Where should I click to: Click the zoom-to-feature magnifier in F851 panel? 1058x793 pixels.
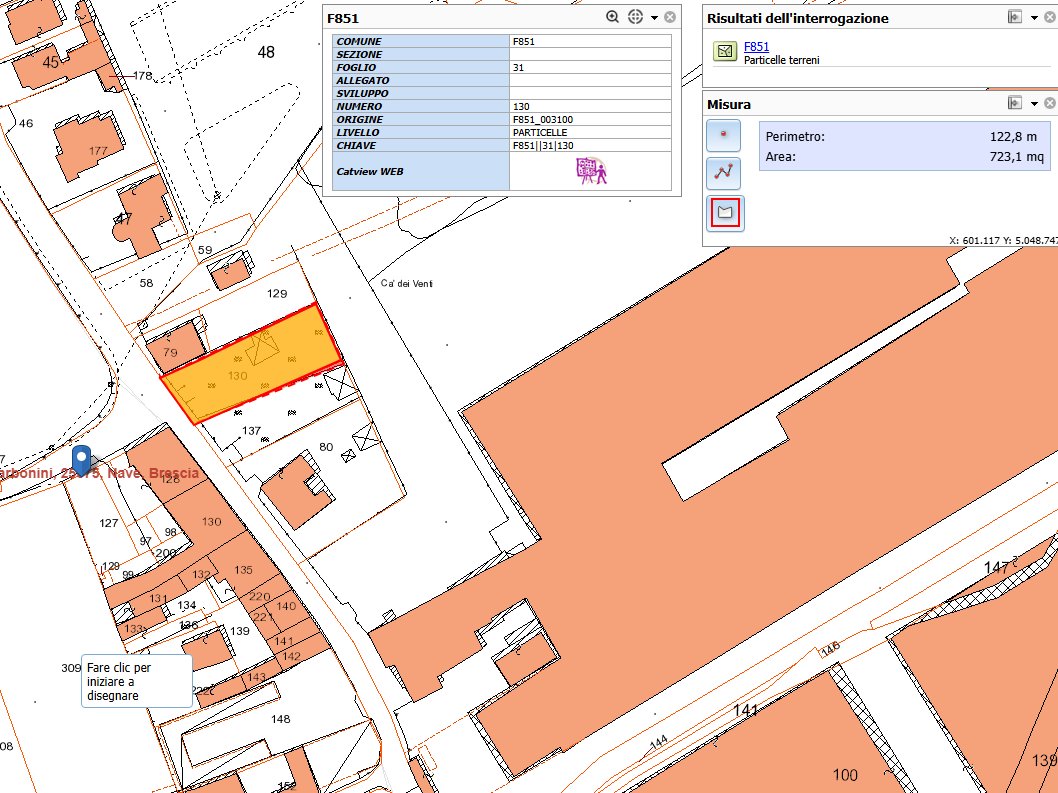click(613, 17)
